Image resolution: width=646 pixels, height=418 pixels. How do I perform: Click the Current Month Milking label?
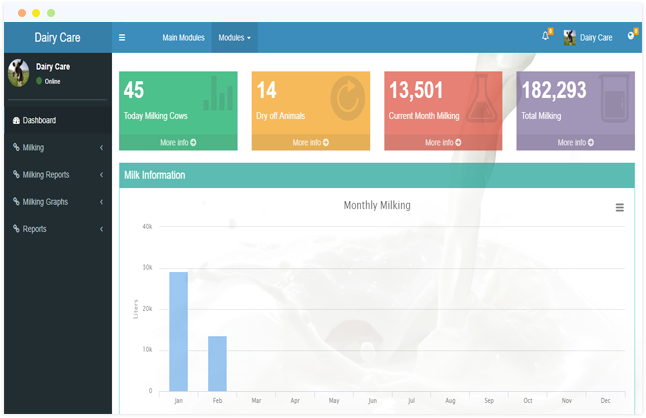click(424, 116)
